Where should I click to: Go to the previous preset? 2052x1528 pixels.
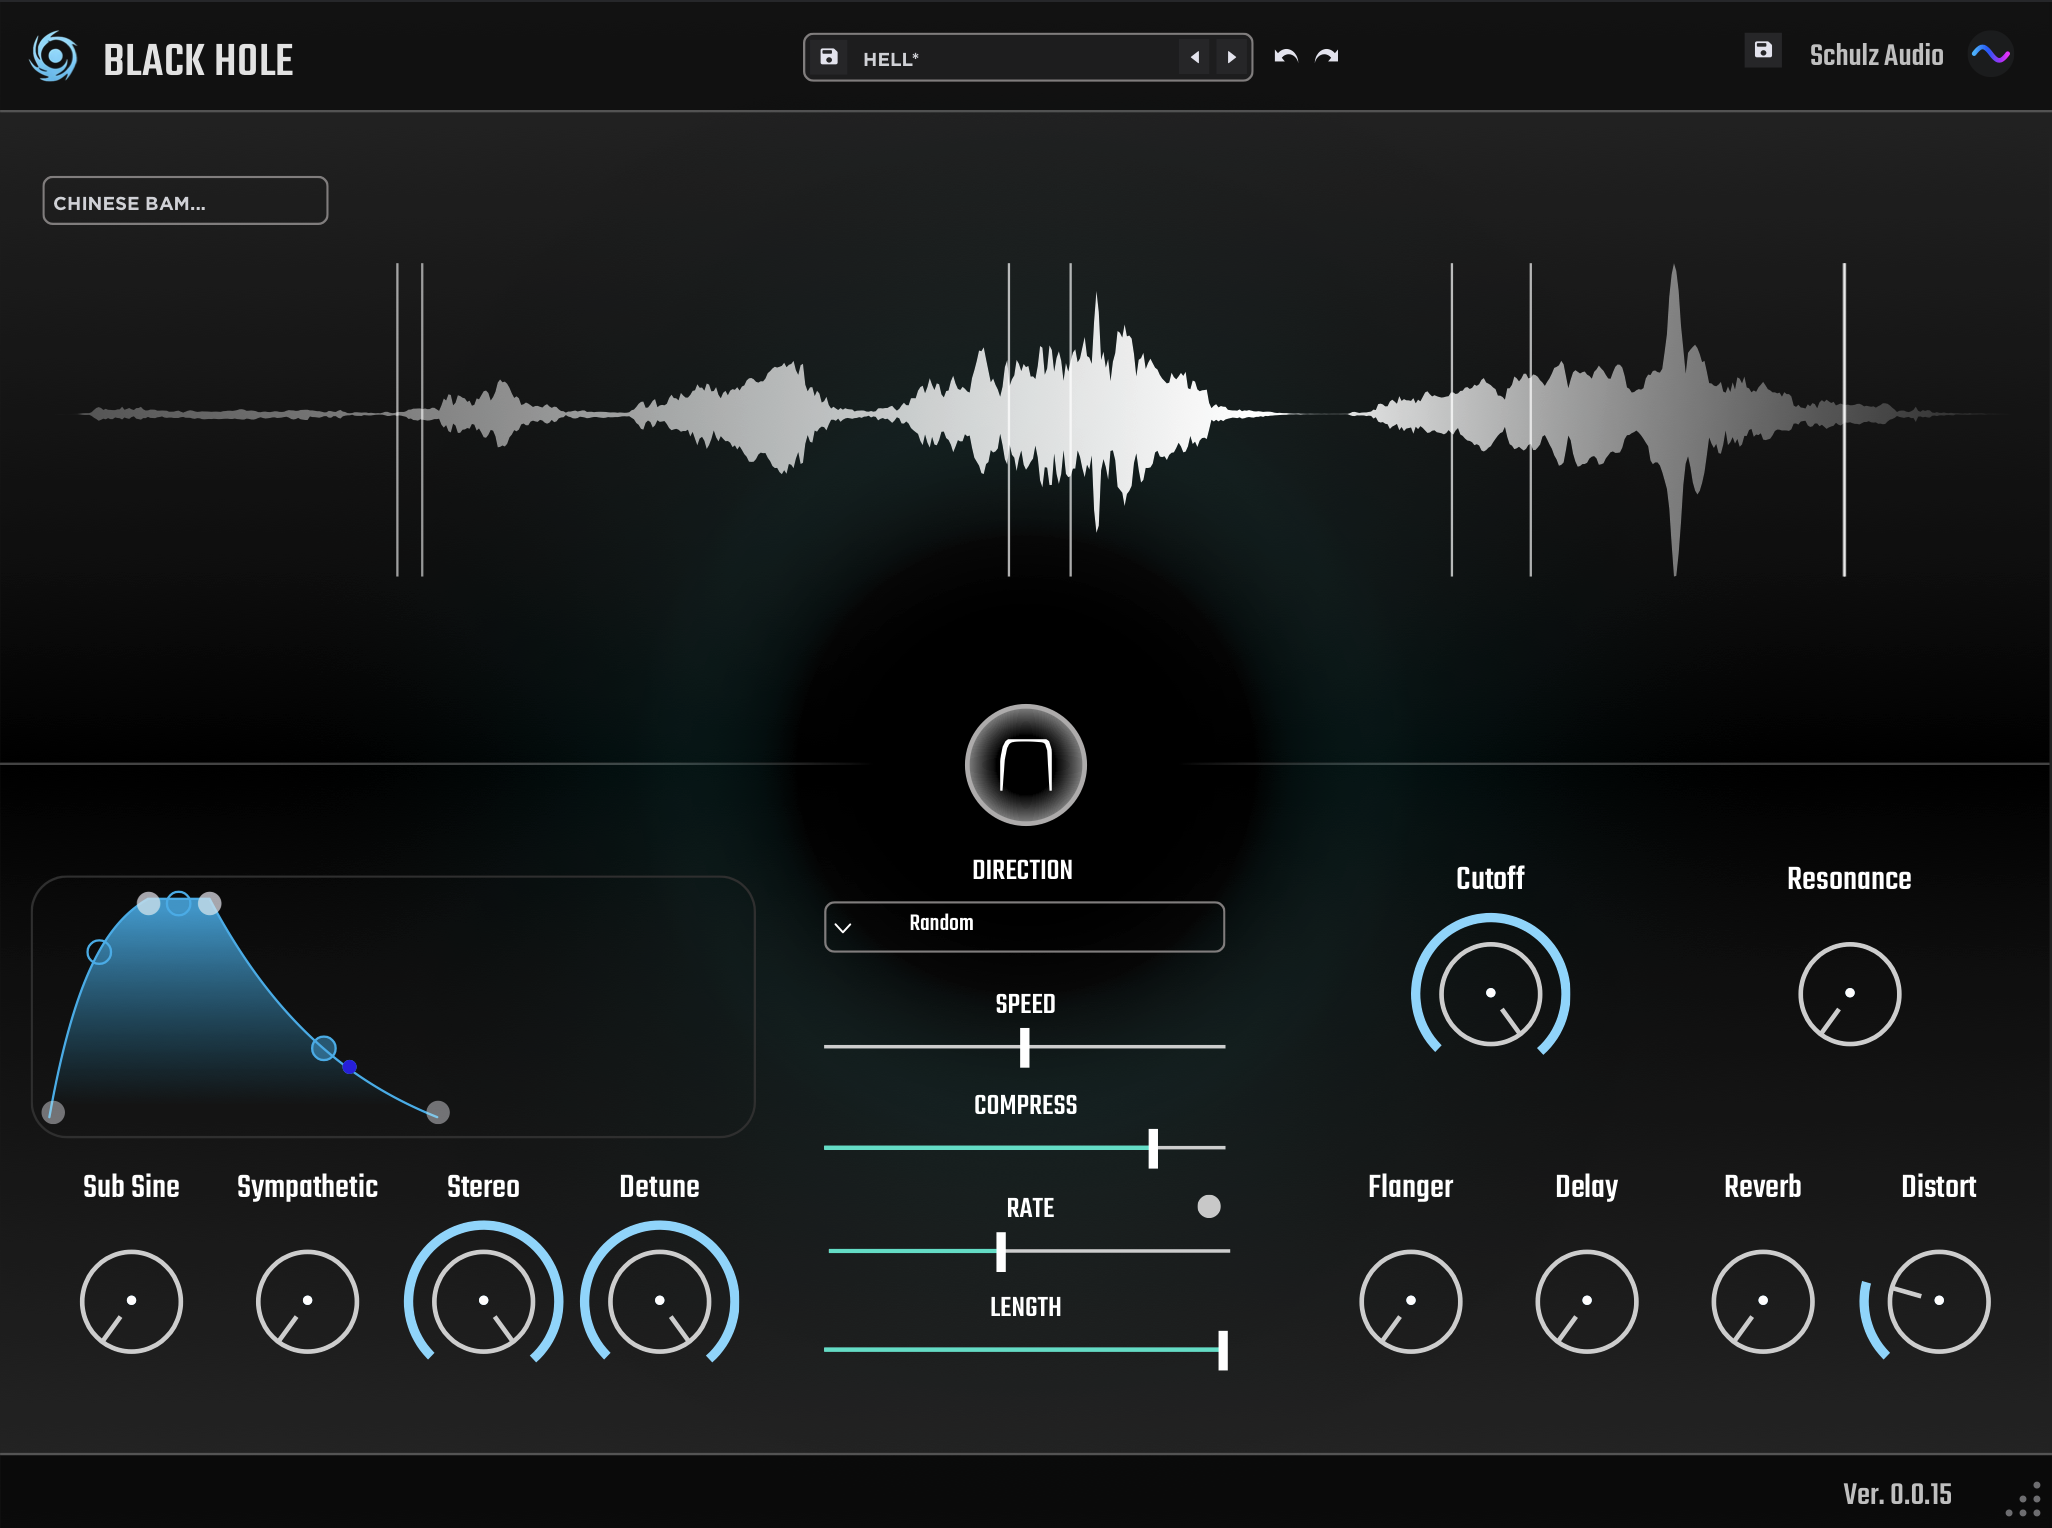[x=1195, y=58]
